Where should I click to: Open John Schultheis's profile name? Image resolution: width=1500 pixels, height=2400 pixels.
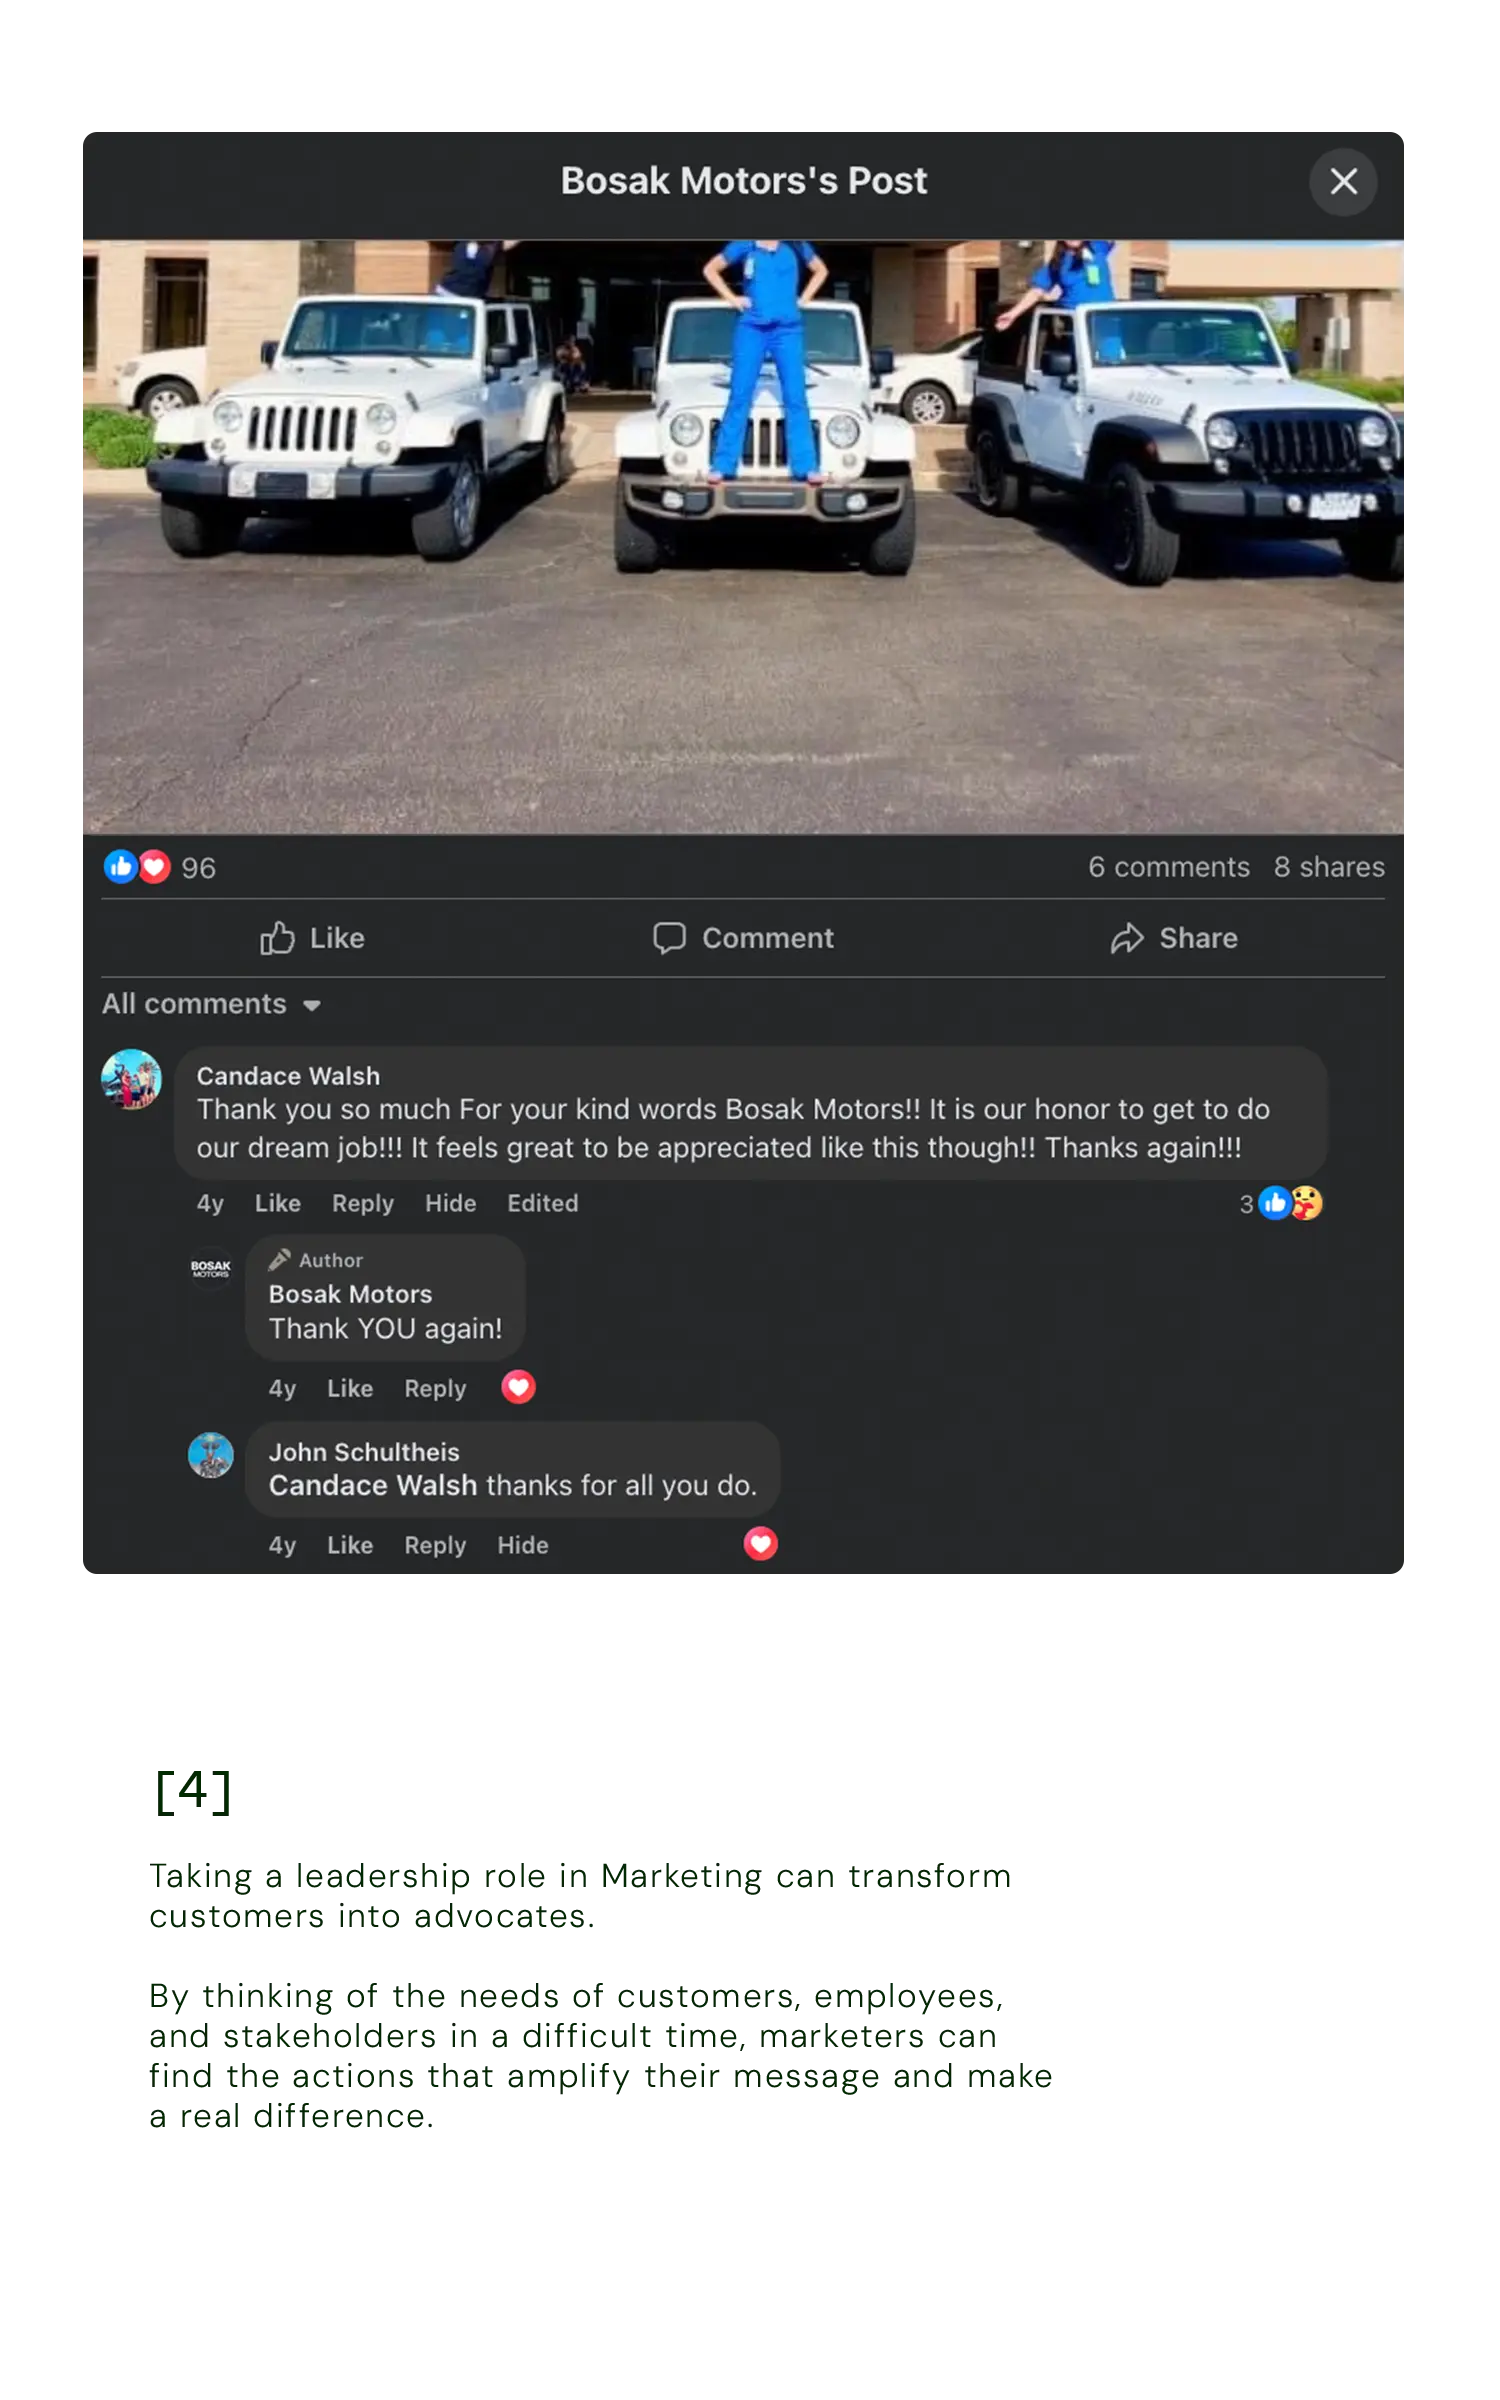[364, 1452]
